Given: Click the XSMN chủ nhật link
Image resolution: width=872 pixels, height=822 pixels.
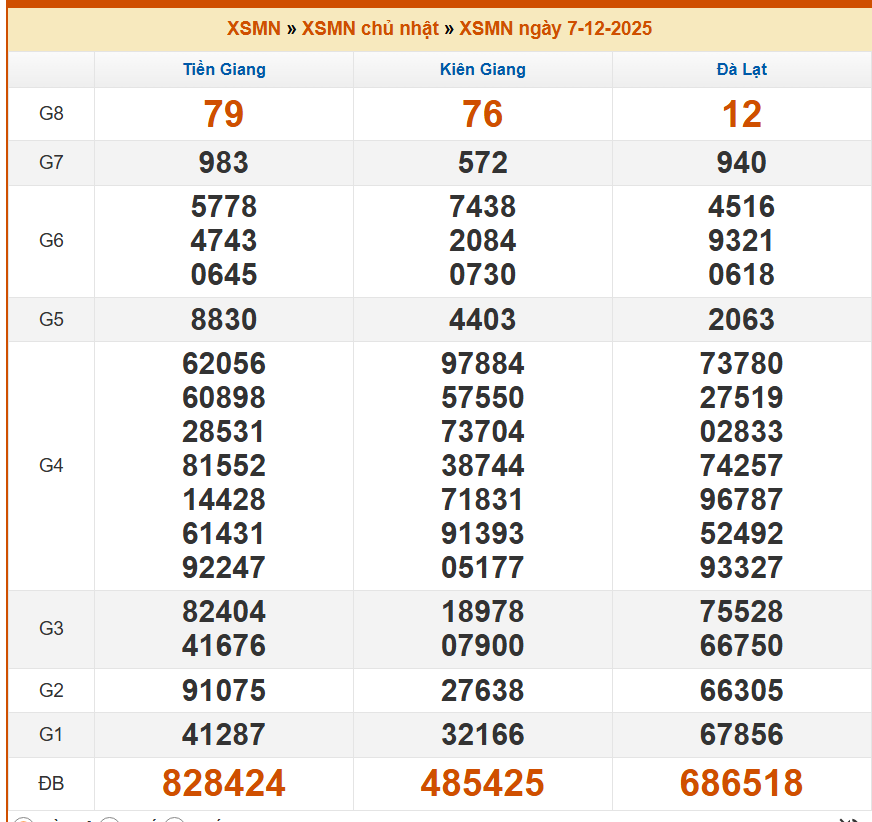Looking at the screenshot, I should click(x=370, y=28).
